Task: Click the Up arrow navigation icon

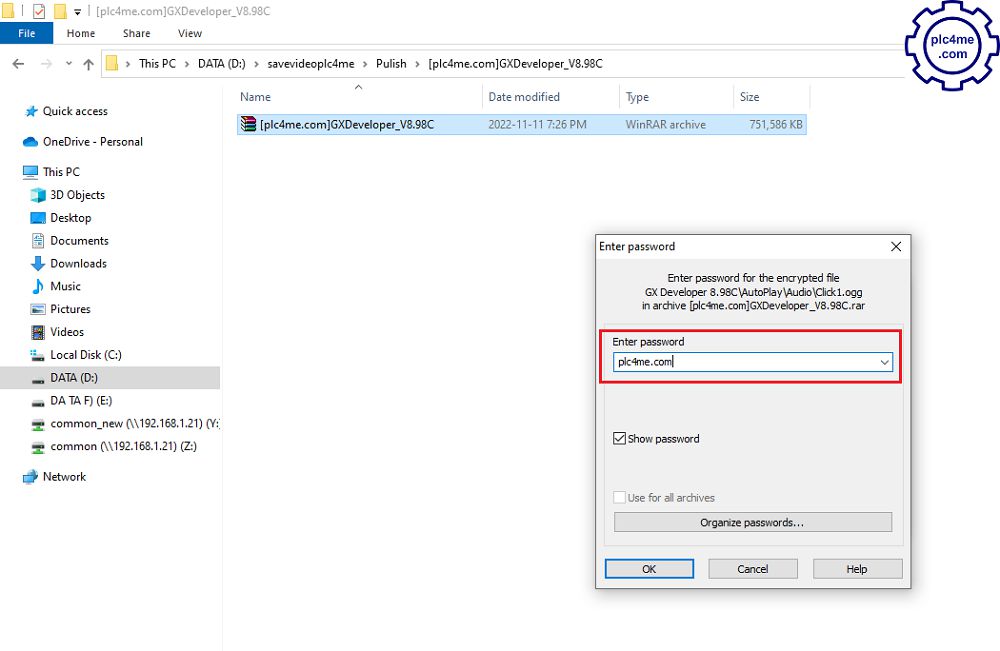Action: click(x=89, y=64)
